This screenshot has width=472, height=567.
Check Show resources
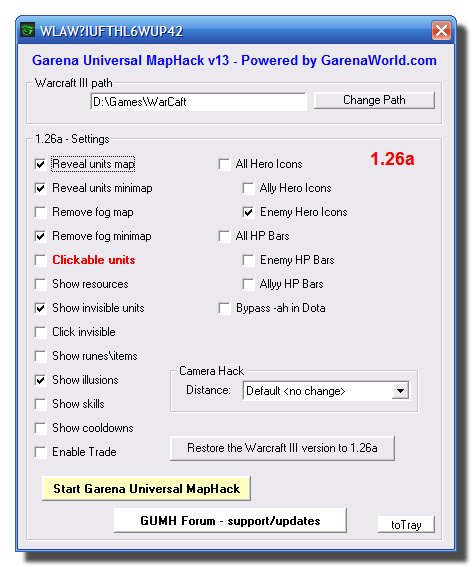coord(41,284)
